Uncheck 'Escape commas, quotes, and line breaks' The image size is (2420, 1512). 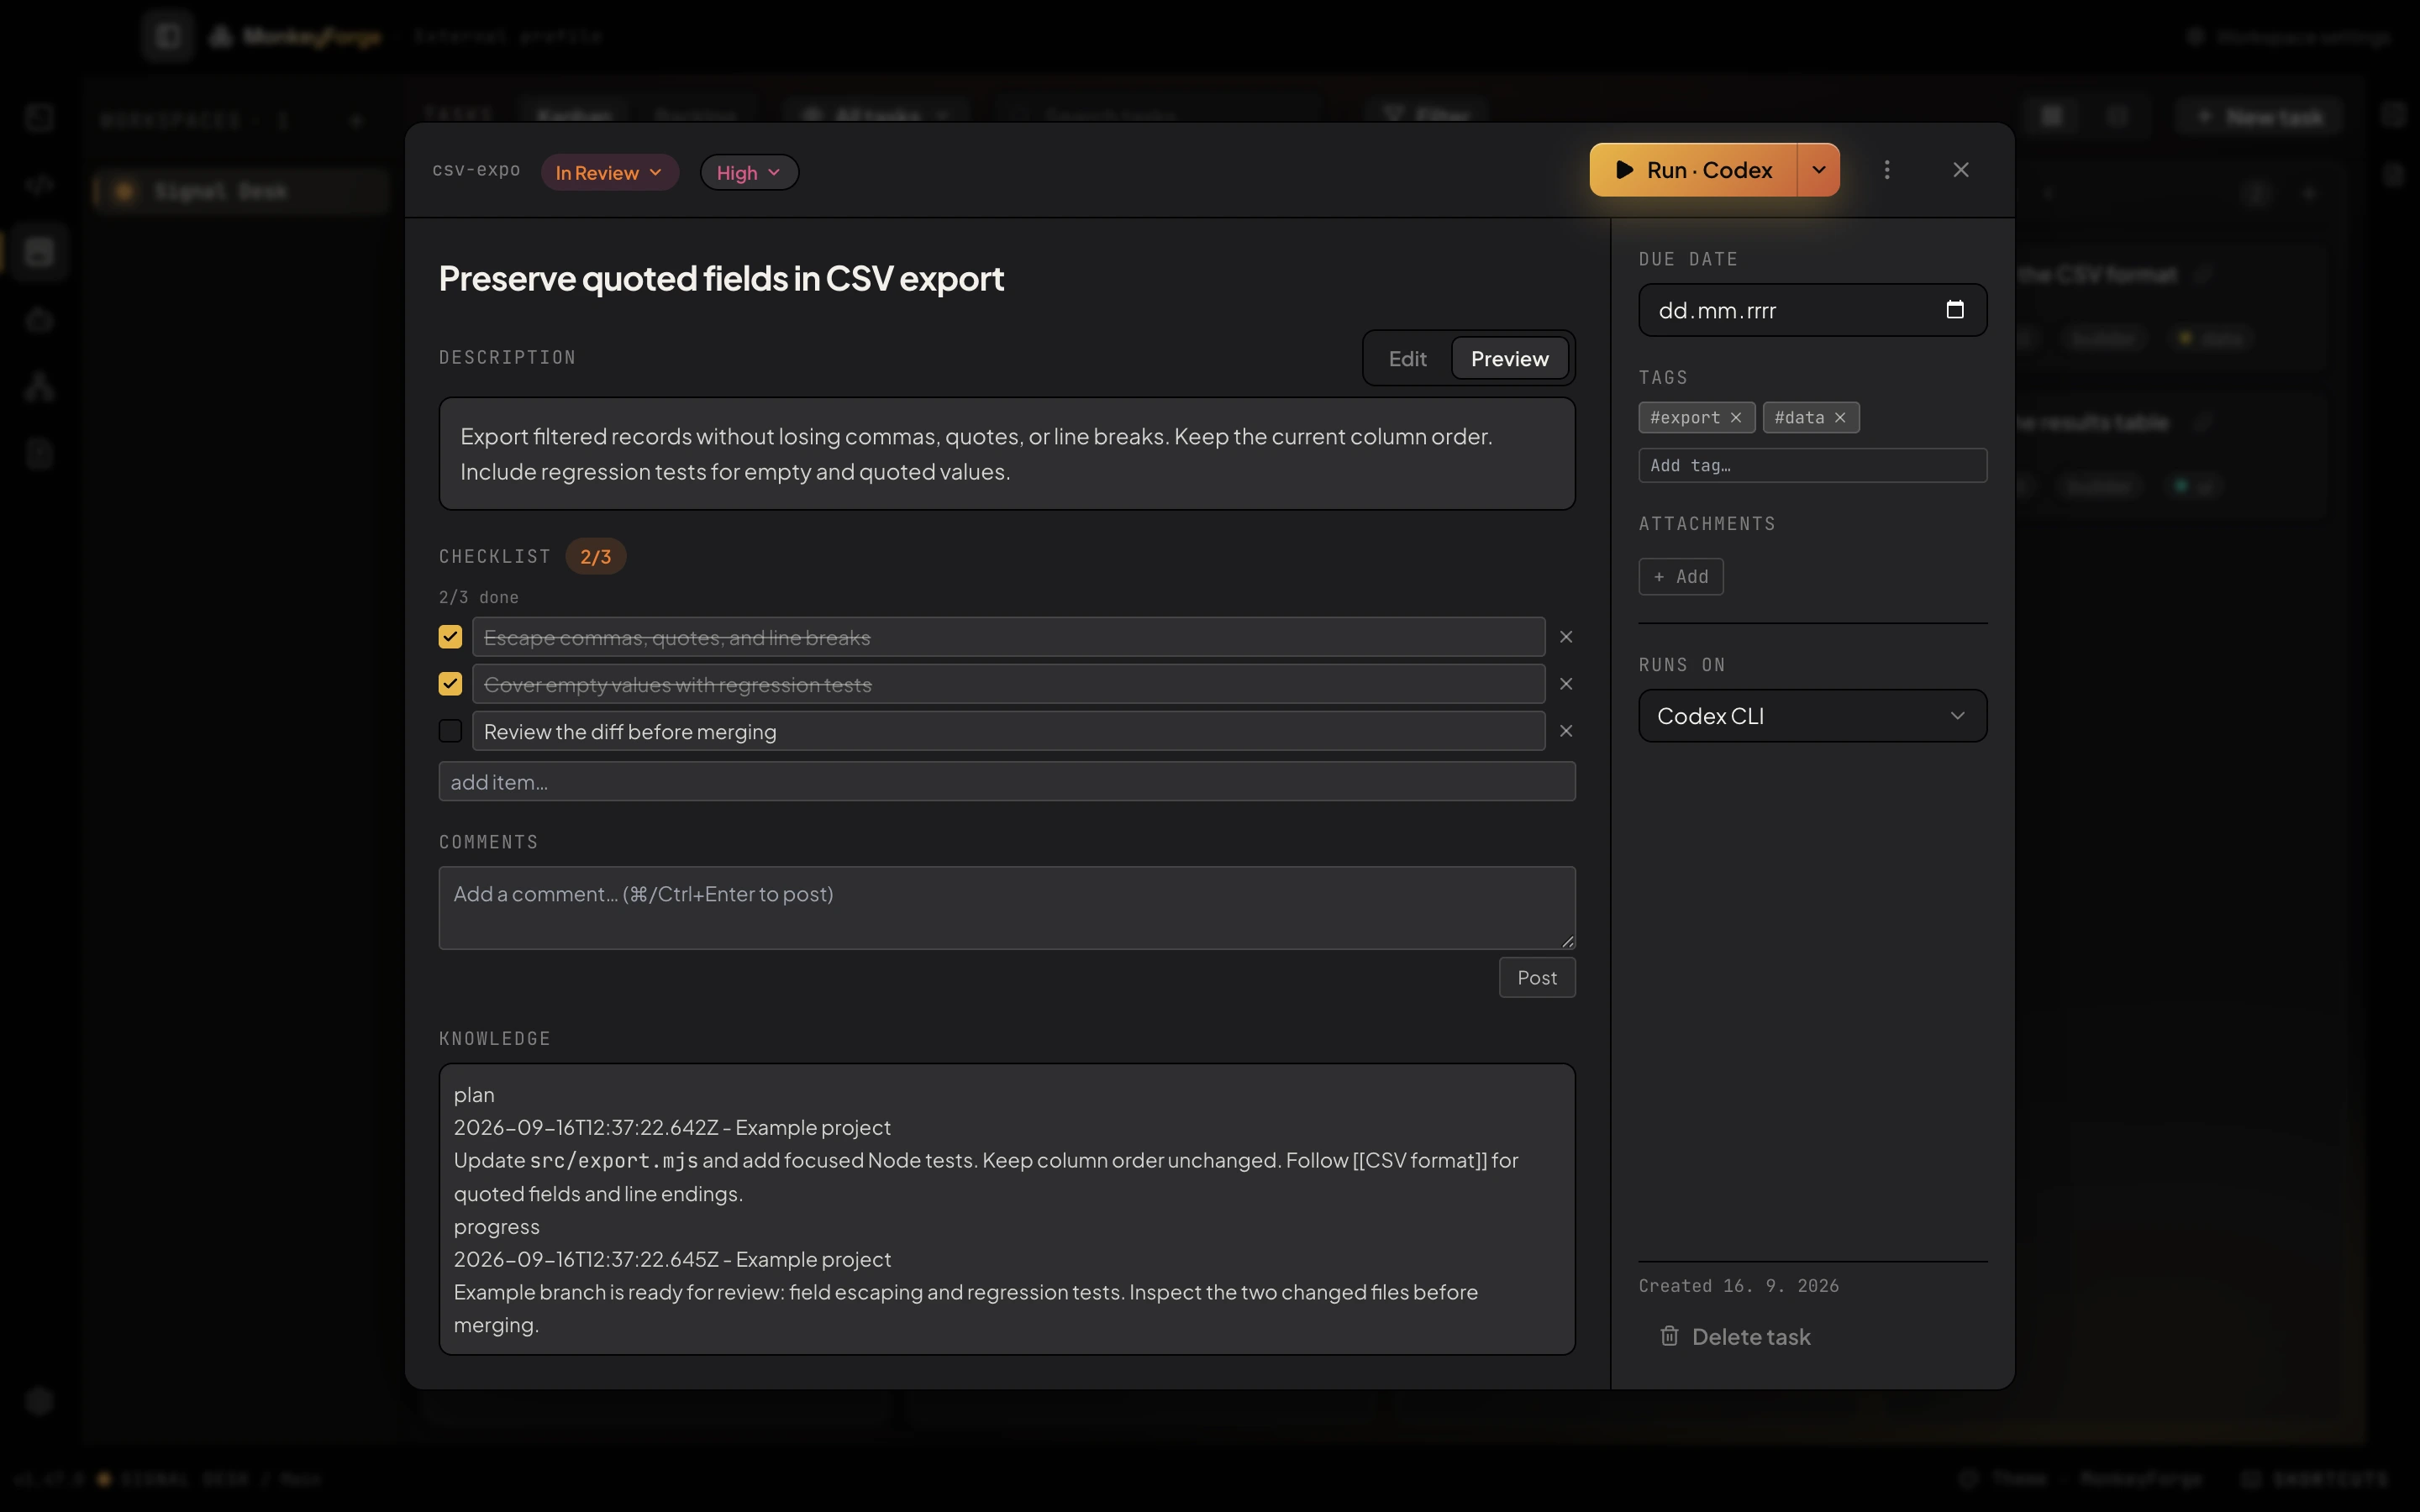coord(450,637)
